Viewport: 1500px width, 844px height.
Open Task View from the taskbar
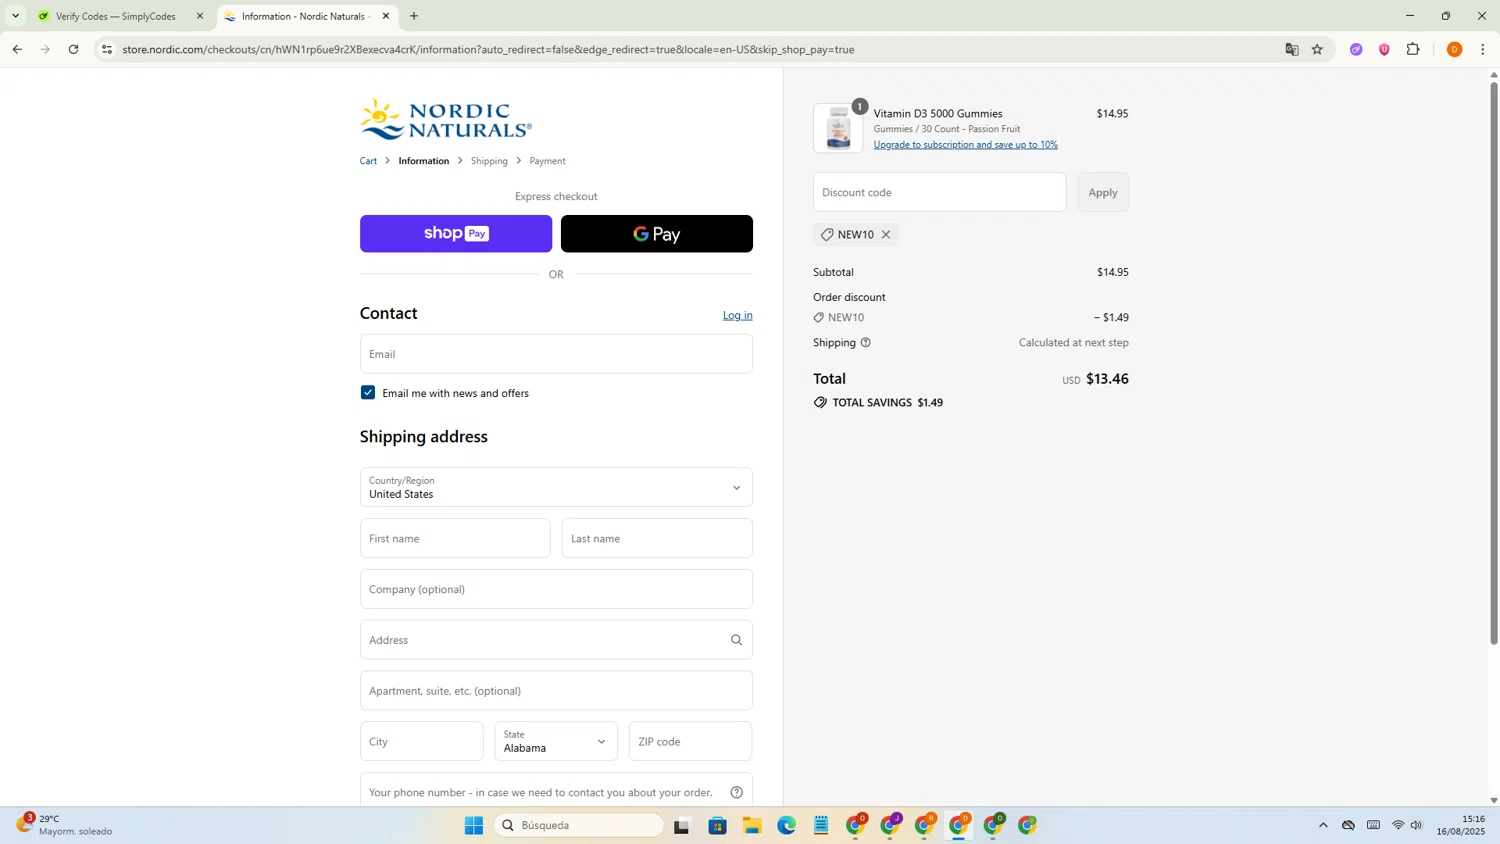(682, 825)
